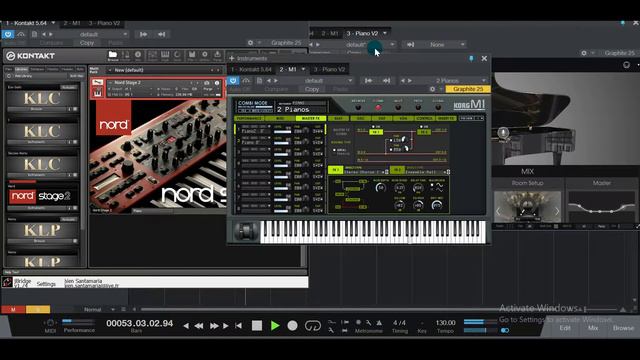
Task: Open Master tab in Piano V2
Action: click(602, 183)
